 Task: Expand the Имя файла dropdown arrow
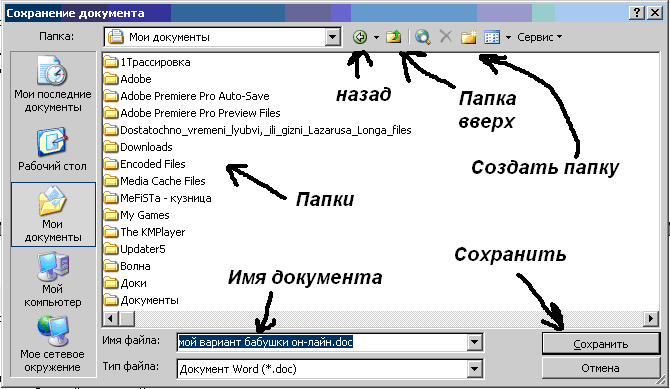(475, 342)
